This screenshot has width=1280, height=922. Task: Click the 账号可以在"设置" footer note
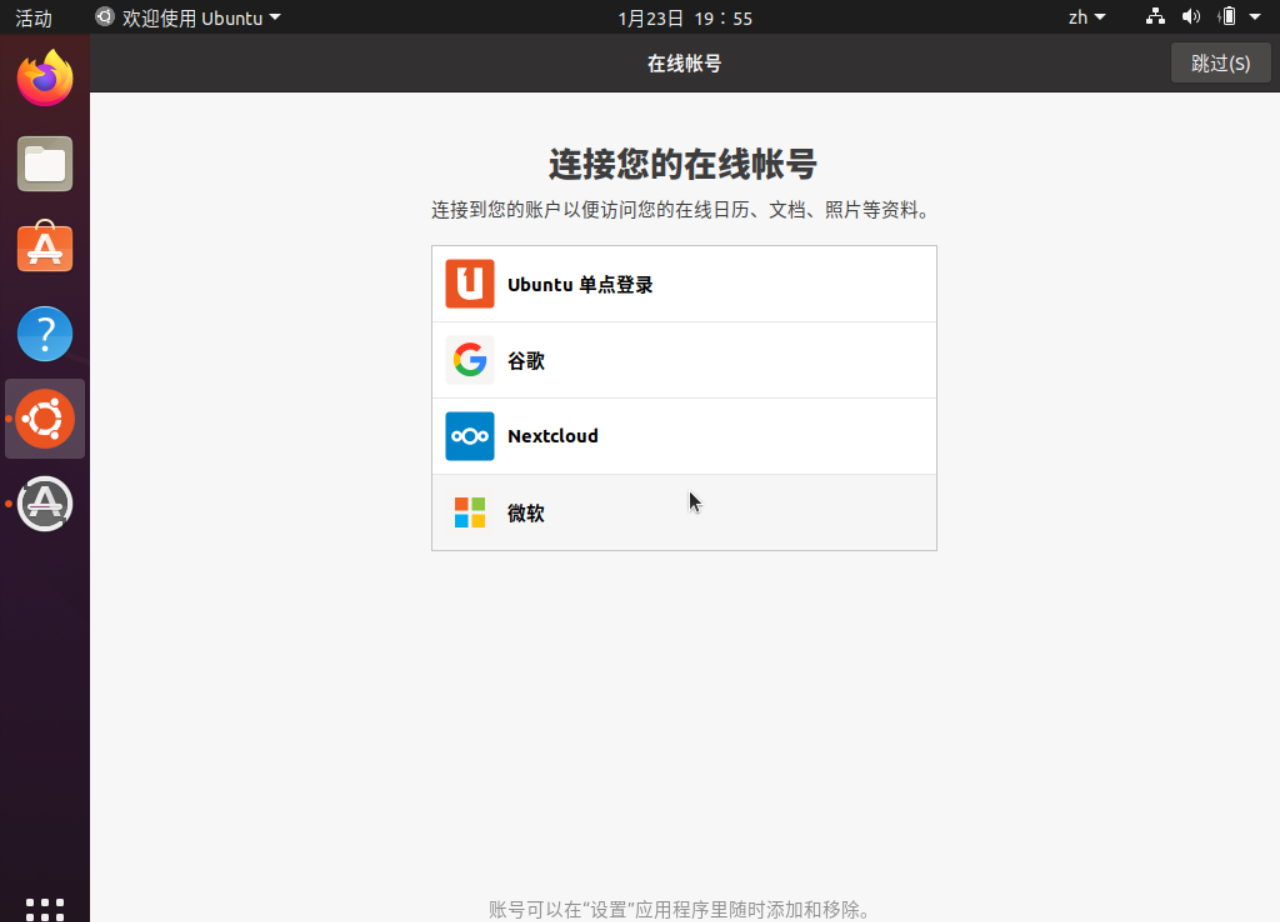[x=684, y=910]
